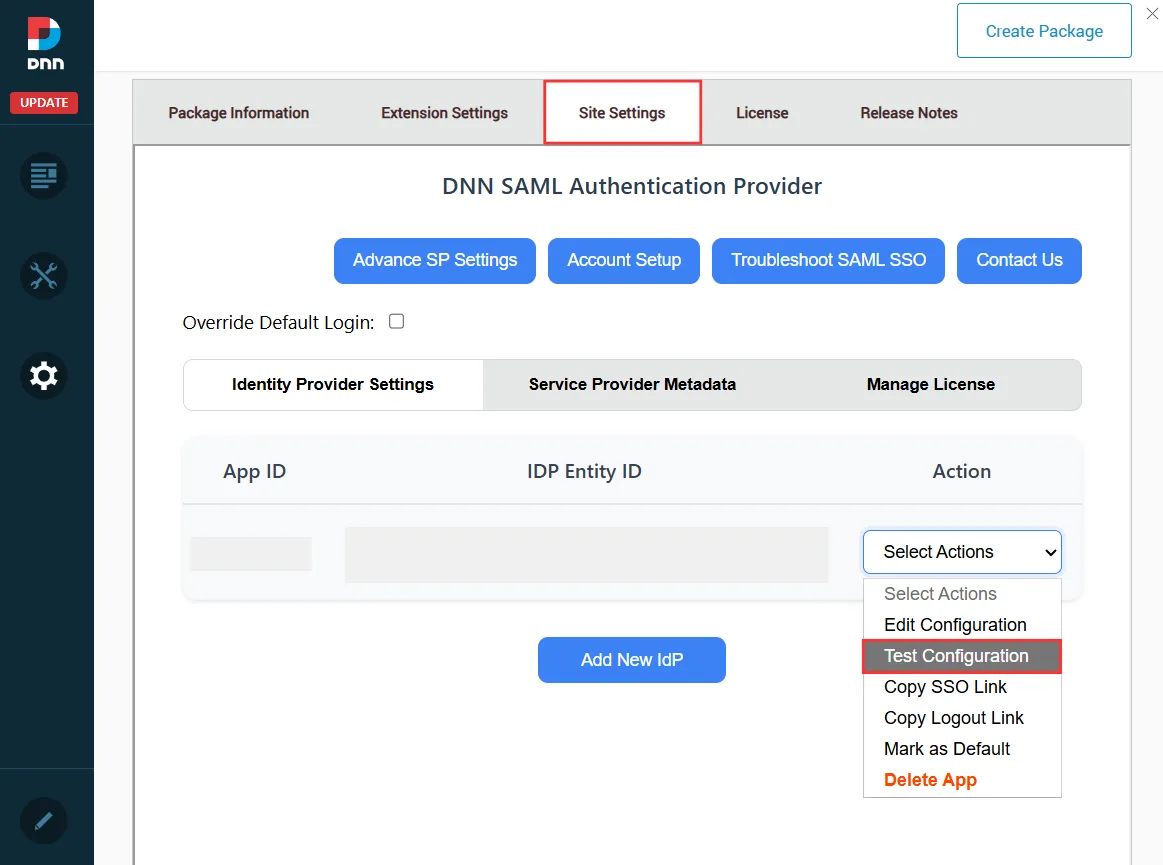Switch to the Extension Settings tab
This screenshot has width=1163, height=865.
444,113
